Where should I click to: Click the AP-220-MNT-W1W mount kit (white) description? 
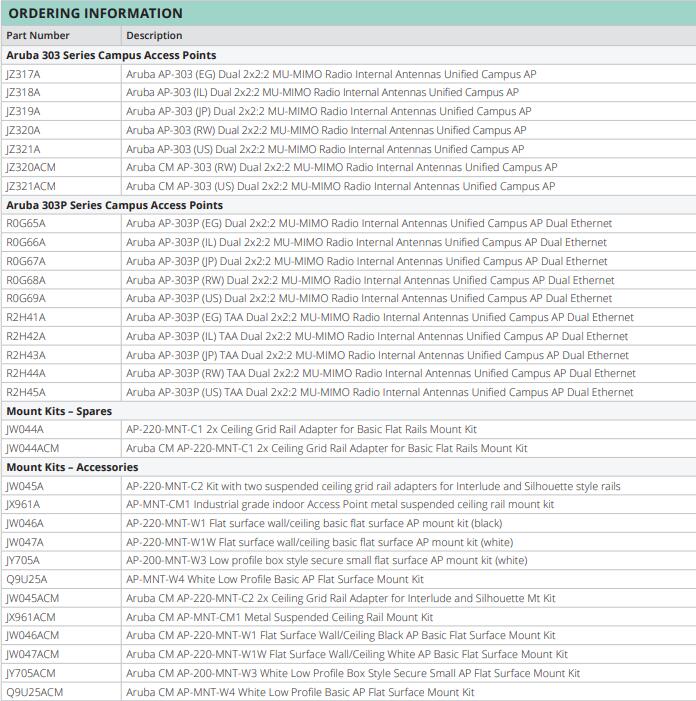[320, 542]
